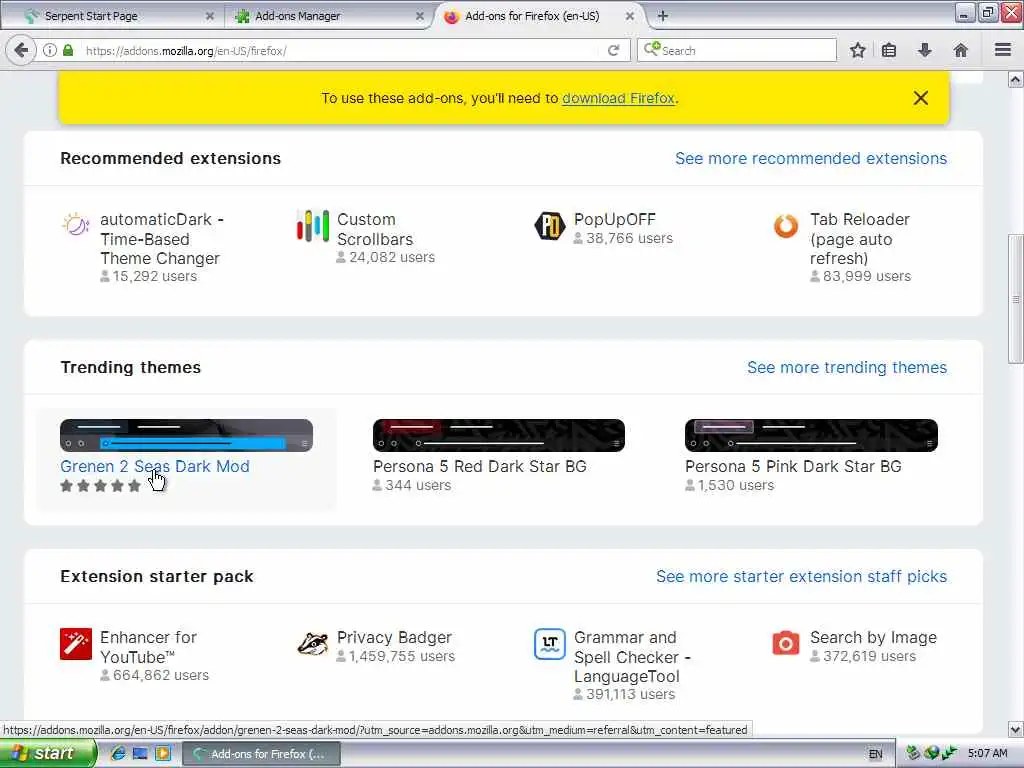Image resolution: width=1024 pixels, height=768 pixels.
Task: Go to the home page icon
Action: click(x=961, y=50)
